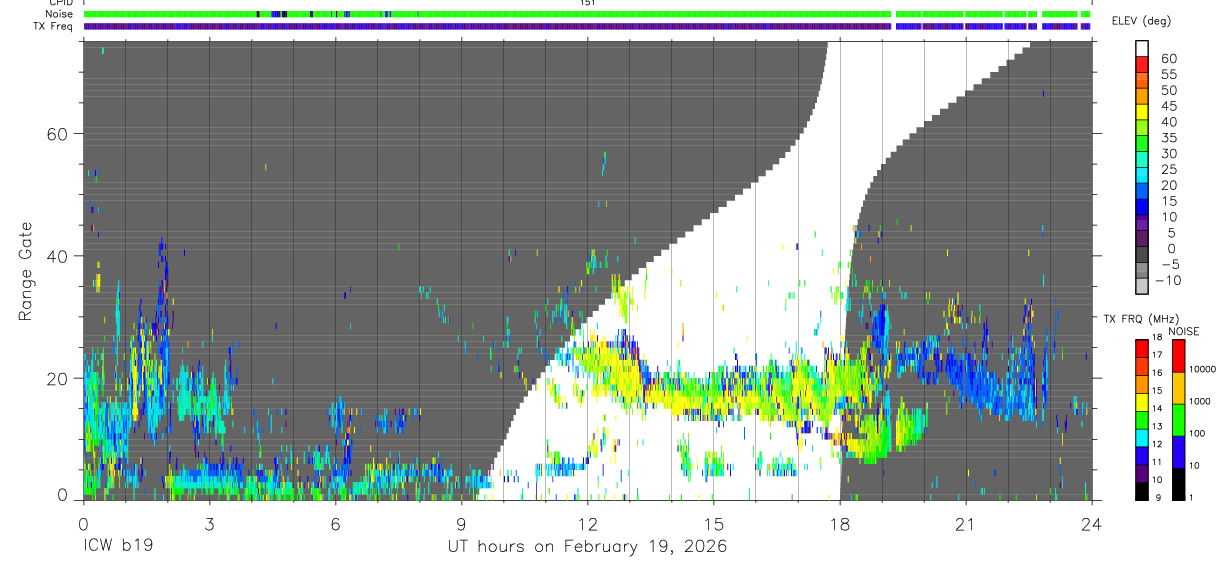
Task: Click the 'TX Freq' row label at top left
Action: (53, 26)
